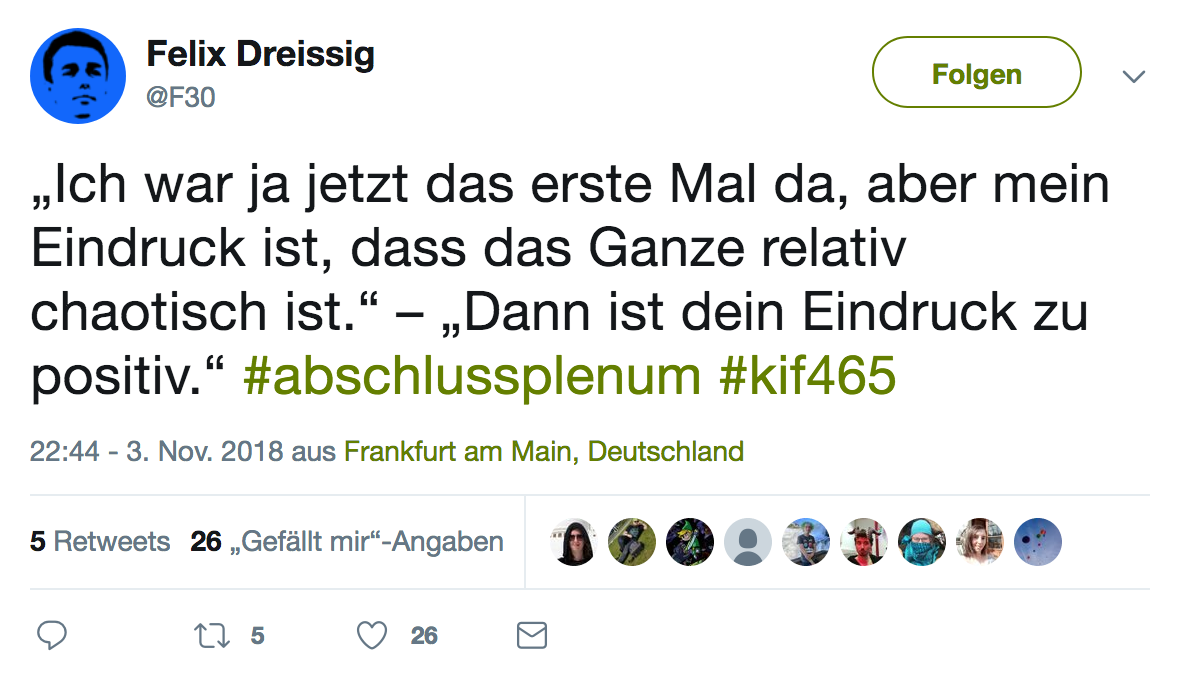Send tweet via envelope message icon
The width and height of the screenshot is (1178, 688).
point(532,635)
